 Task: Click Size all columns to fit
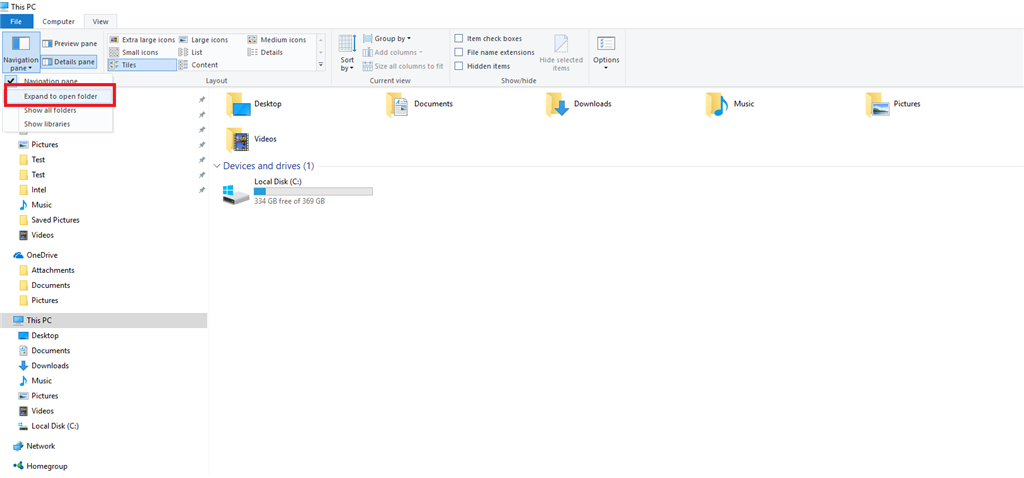click(403, 66)
